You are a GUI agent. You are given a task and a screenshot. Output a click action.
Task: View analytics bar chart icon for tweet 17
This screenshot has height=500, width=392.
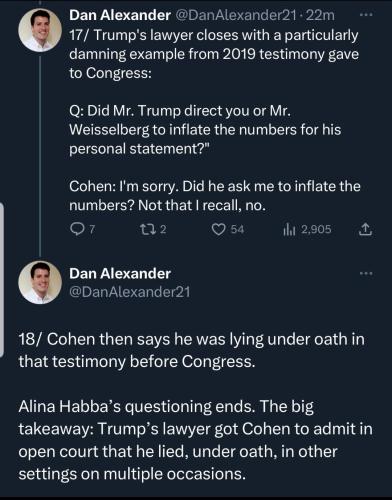coord(289,229)
